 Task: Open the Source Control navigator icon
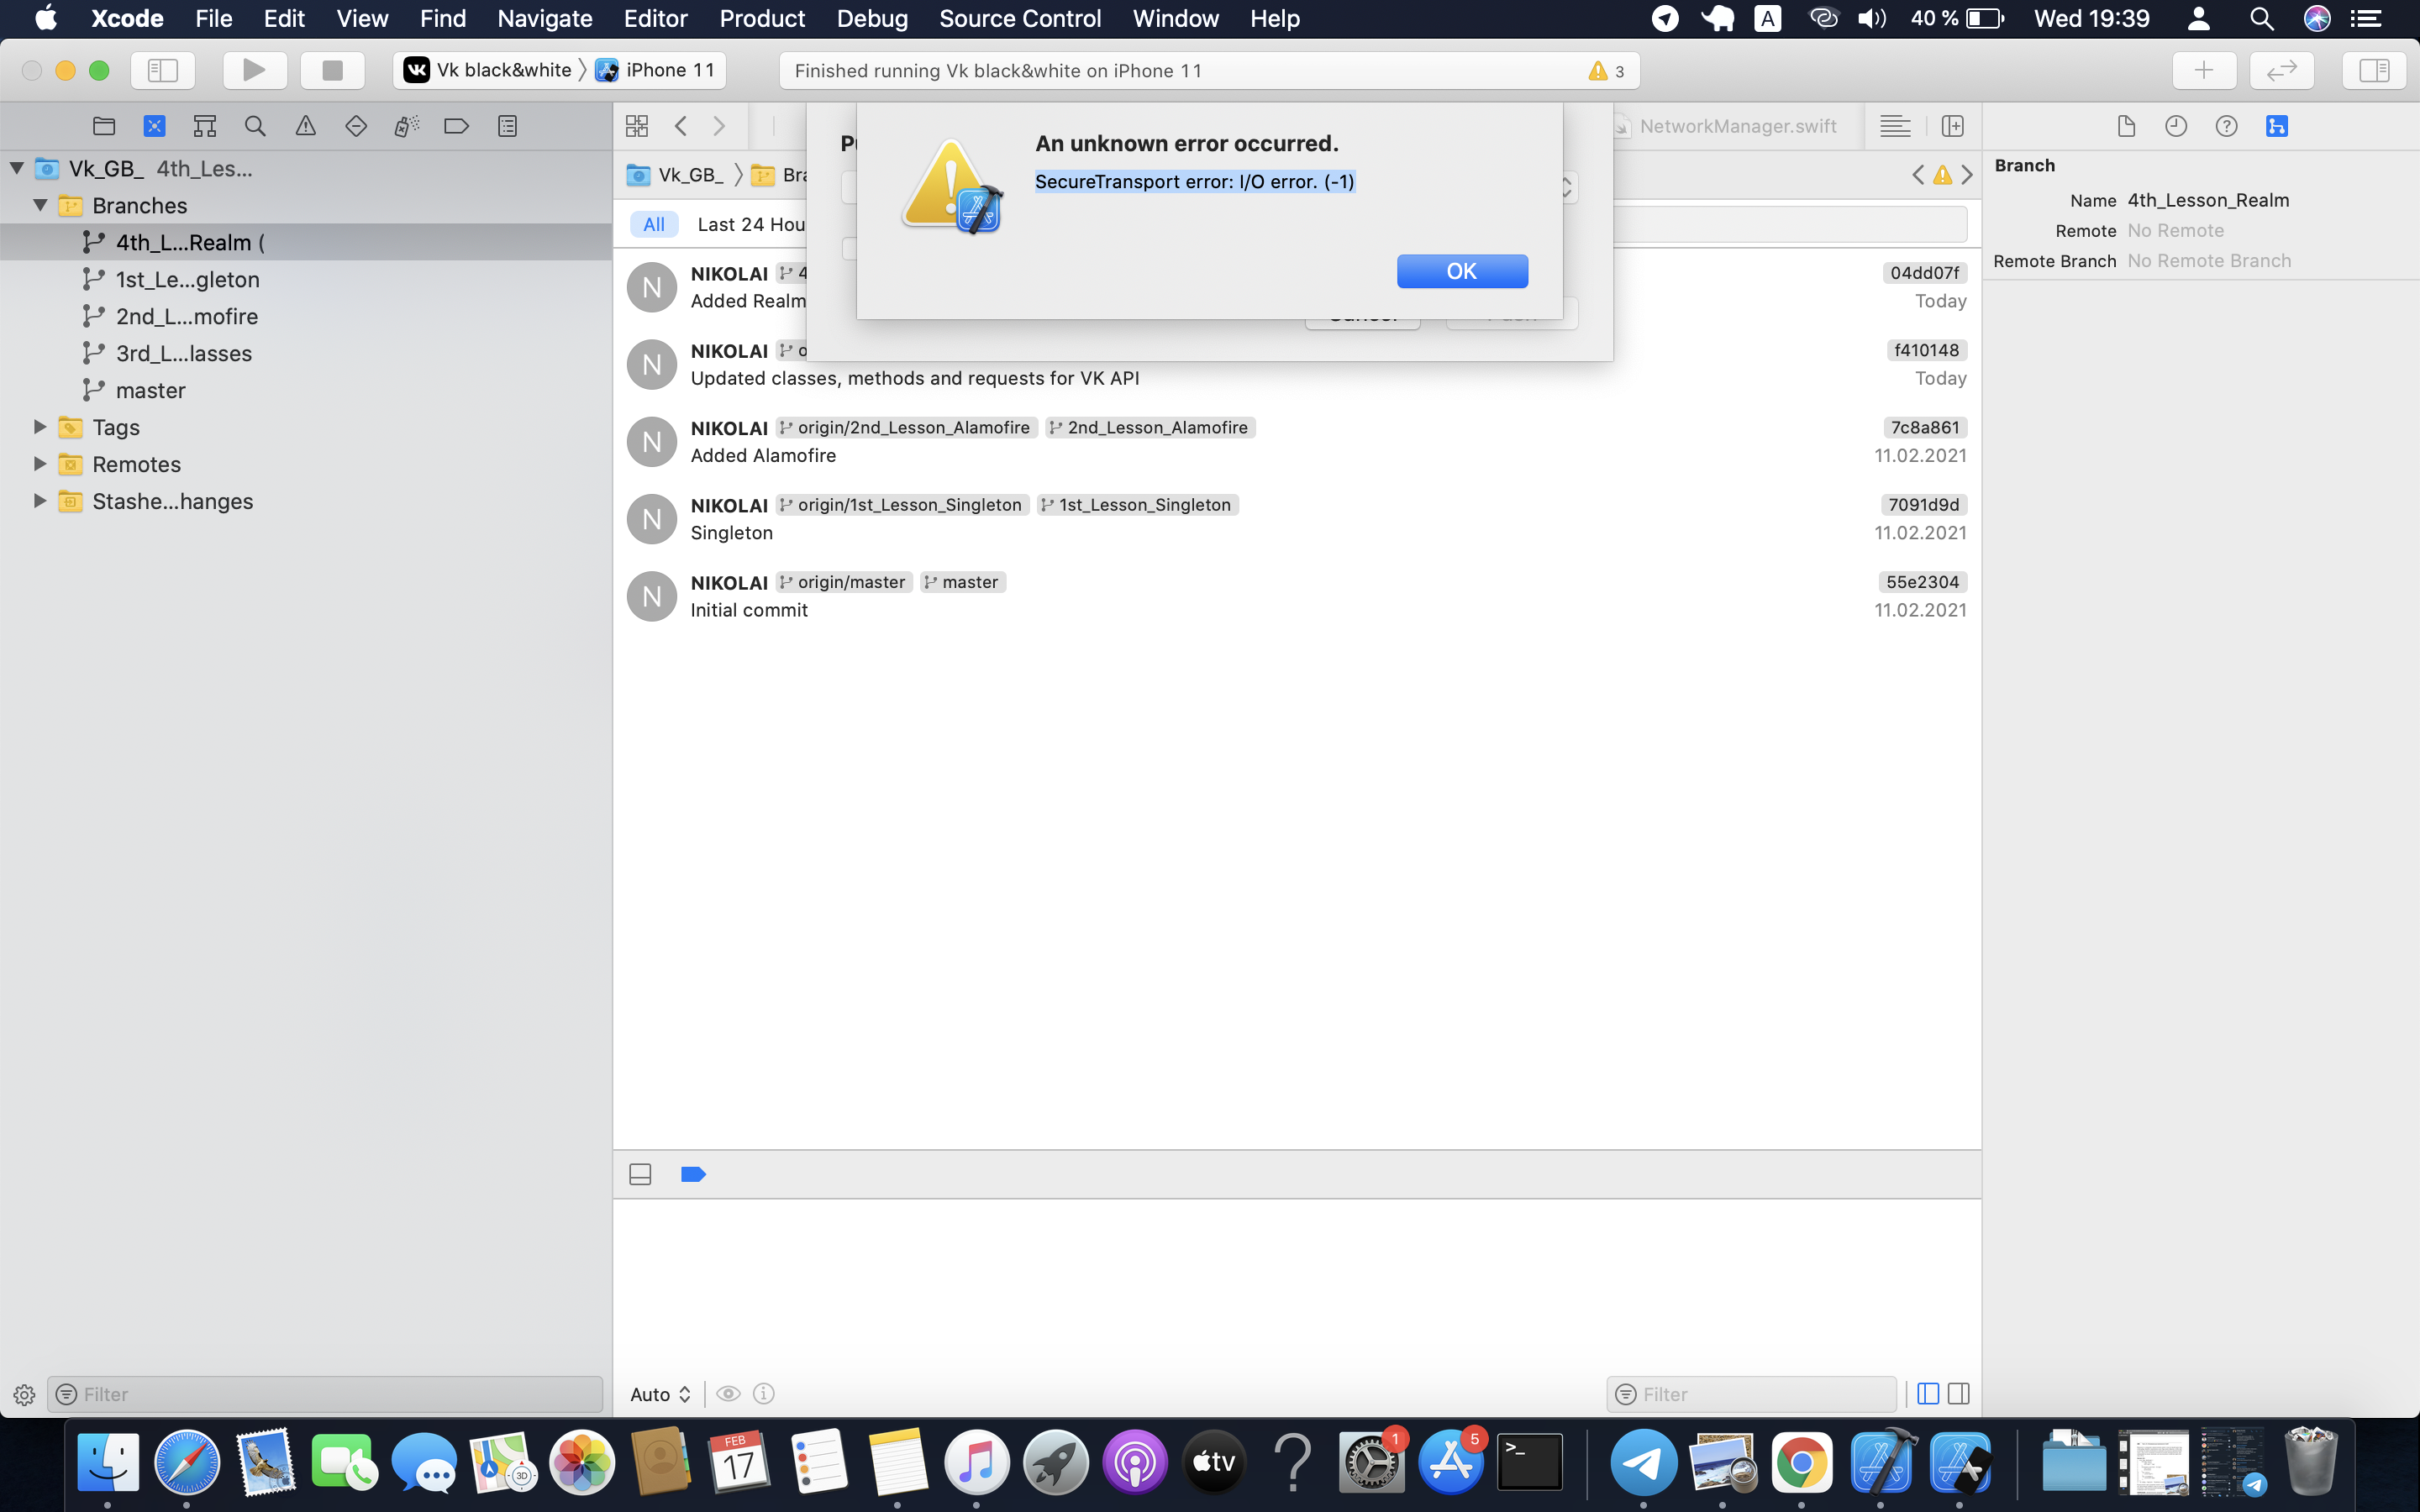click(154, 126)
